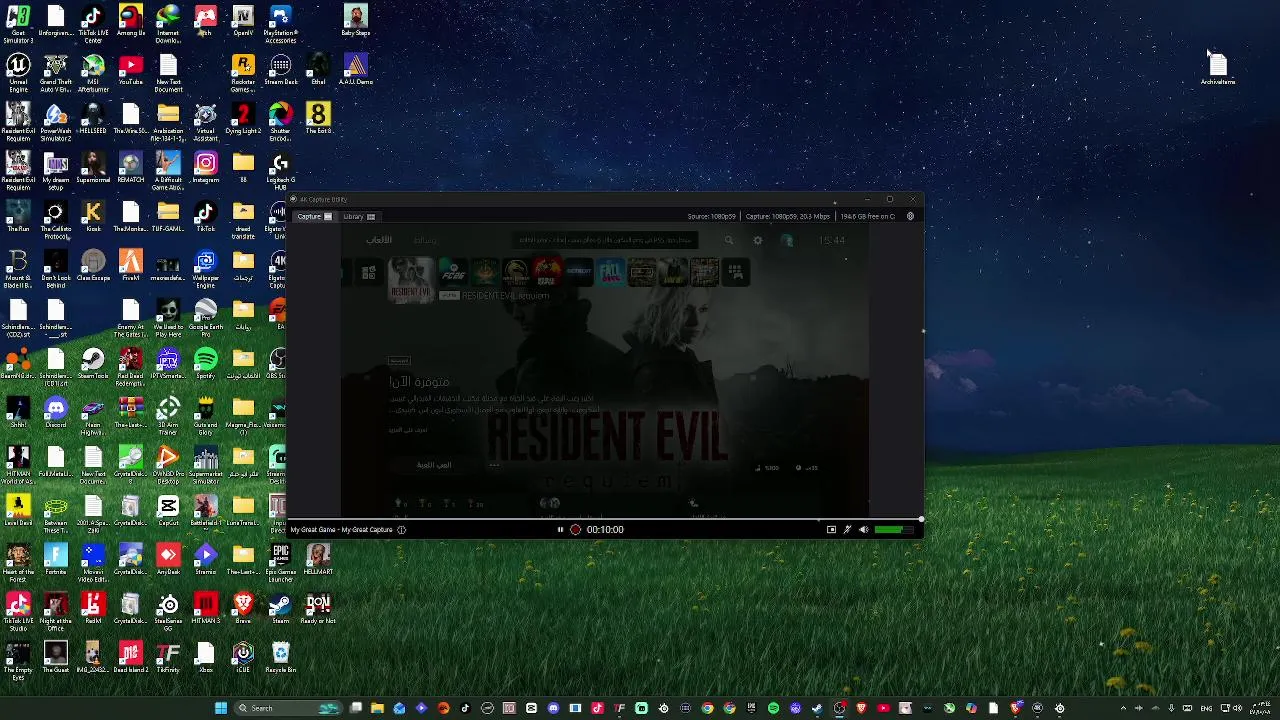Image resolution: width=1280 pixels, height=720 pixels.
Task: Open Rockstar Games launcher icon
Action: coord(243,73)
